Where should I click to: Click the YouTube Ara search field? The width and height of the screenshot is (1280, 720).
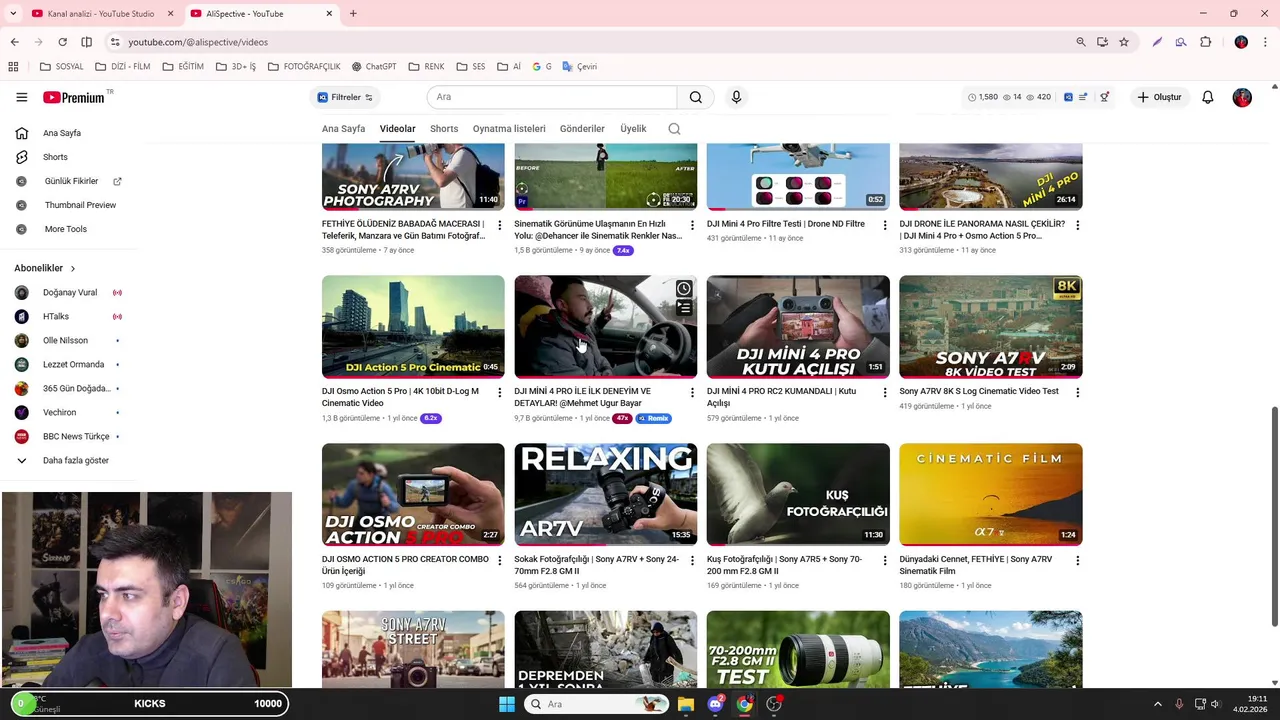pos(552,97)
